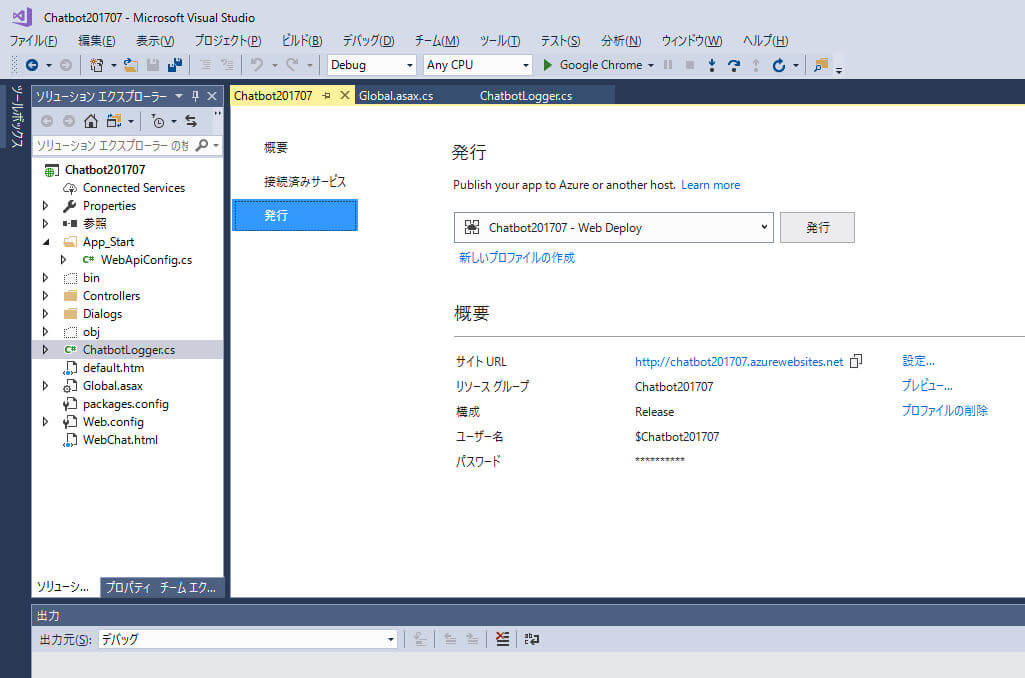Viewport: 1025px width, 678px height.
Task: Switch to the ChatbotLogger.cs tab
Action: click(526, 95)
